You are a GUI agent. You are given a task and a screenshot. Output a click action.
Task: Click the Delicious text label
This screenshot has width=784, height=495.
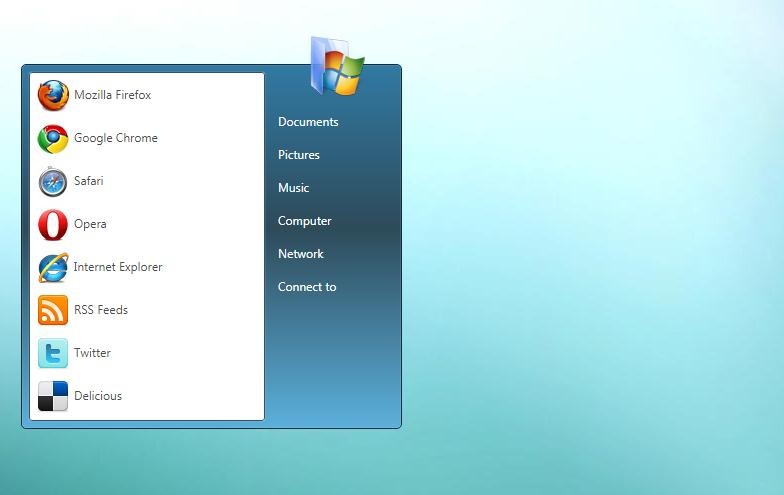click(x=98, y=396)
